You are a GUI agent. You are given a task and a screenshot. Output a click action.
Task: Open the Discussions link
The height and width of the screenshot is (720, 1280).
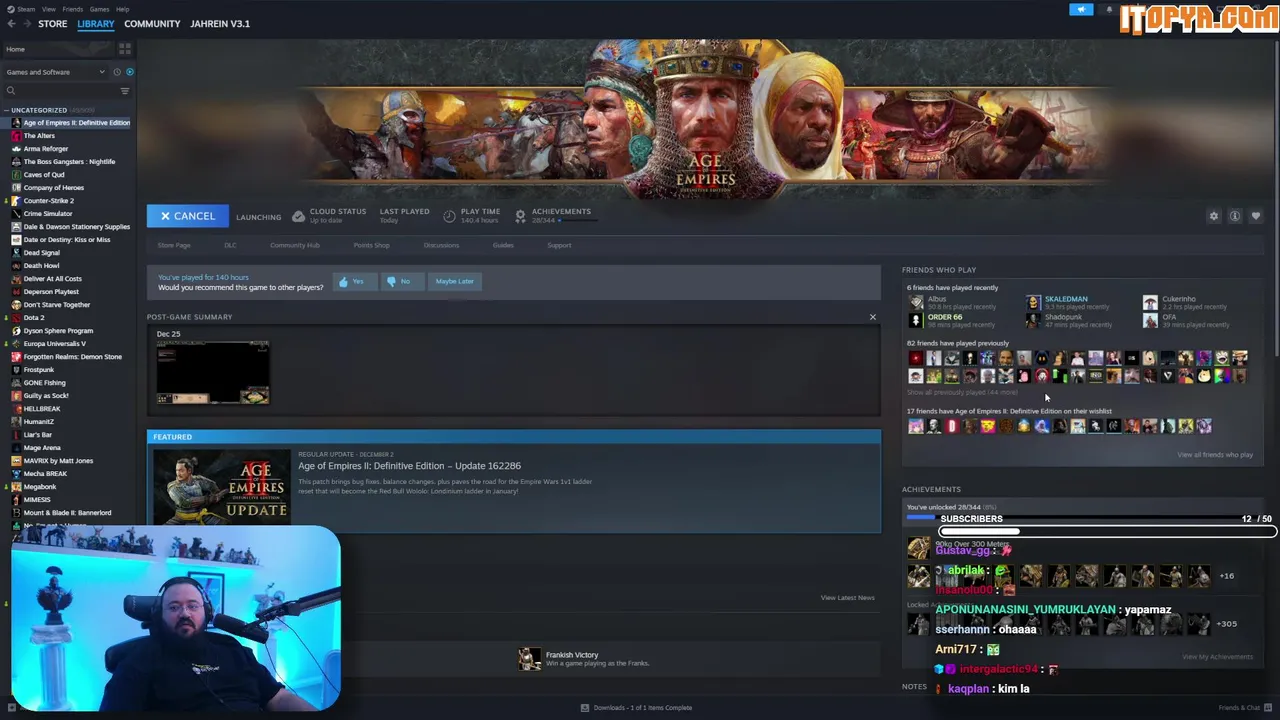tap(441, 245)
